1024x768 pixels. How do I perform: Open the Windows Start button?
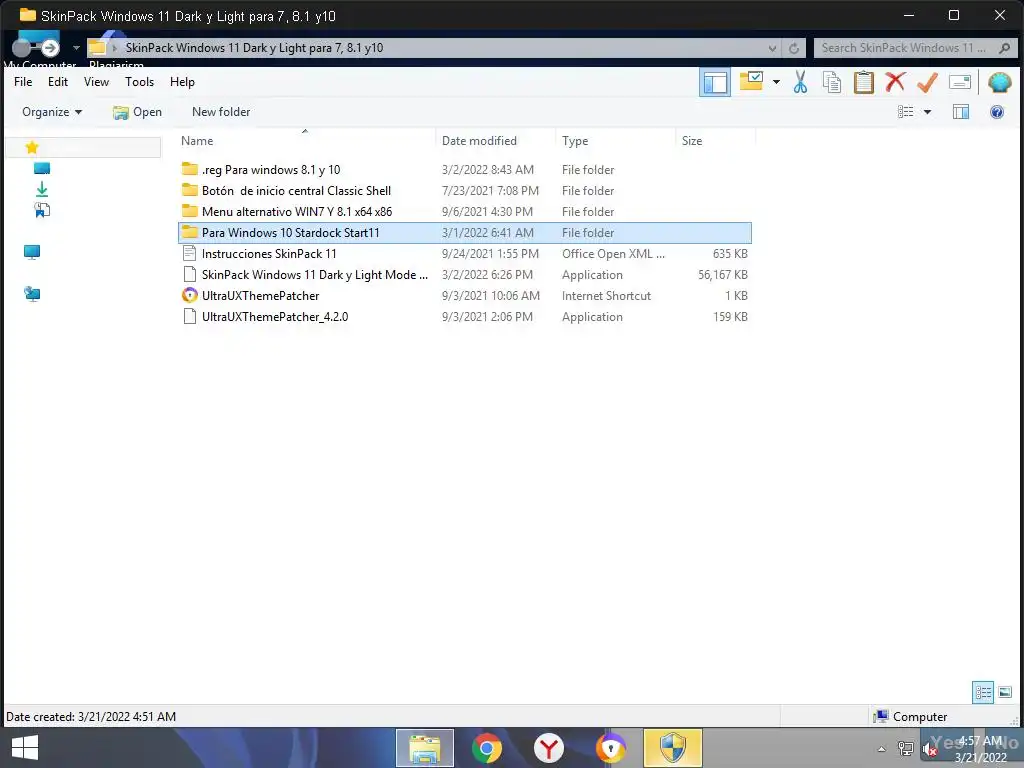coord(25,748)
